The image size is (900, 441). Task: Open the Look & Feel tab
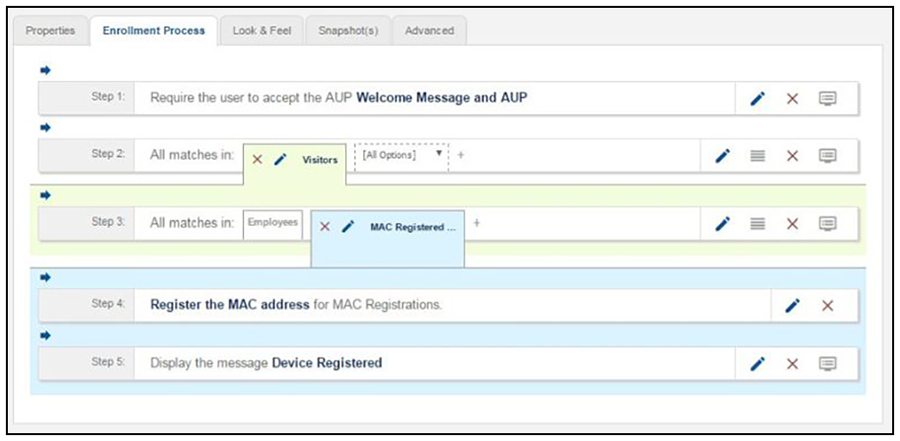pyautogui.click(x=262, y=31)
